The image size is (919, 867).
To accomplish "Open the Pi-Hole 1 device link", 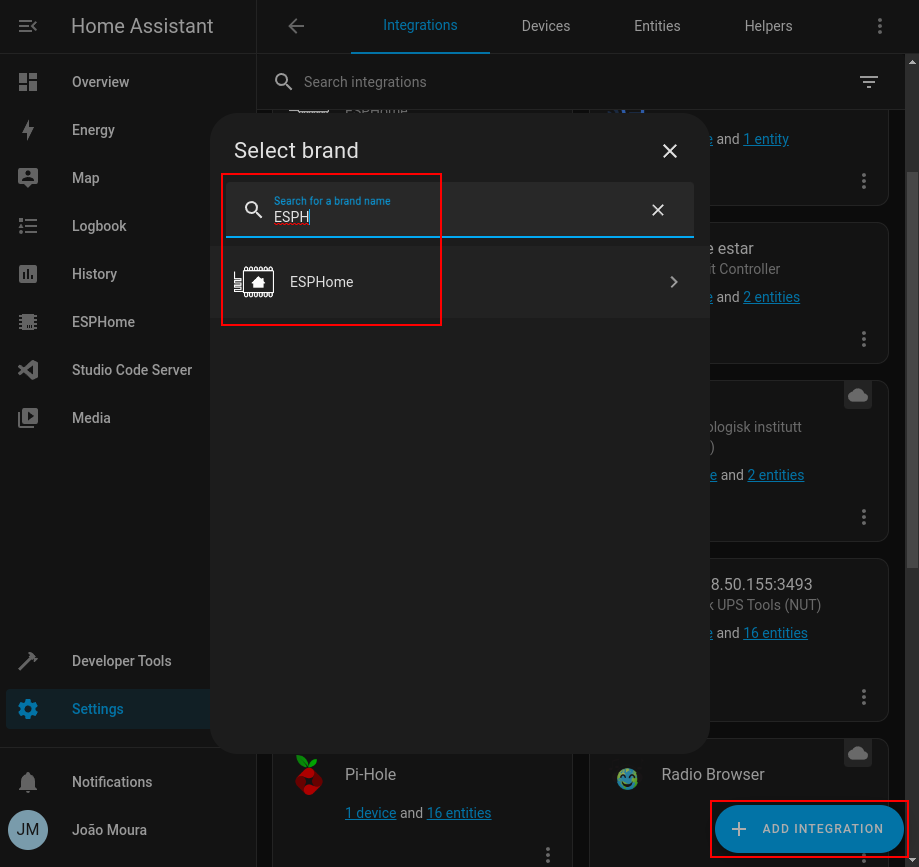I will click(370, 813).
